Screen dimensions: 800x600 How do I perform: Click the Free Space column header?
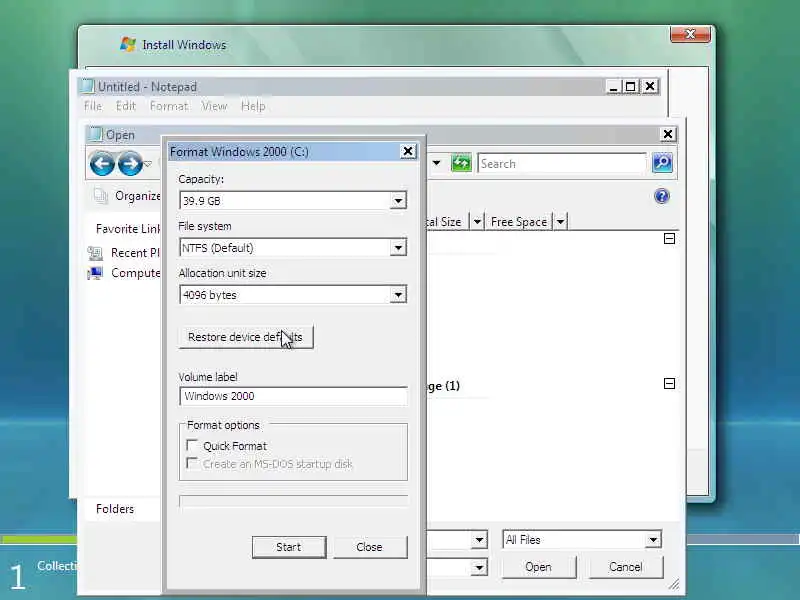[519, 221]
